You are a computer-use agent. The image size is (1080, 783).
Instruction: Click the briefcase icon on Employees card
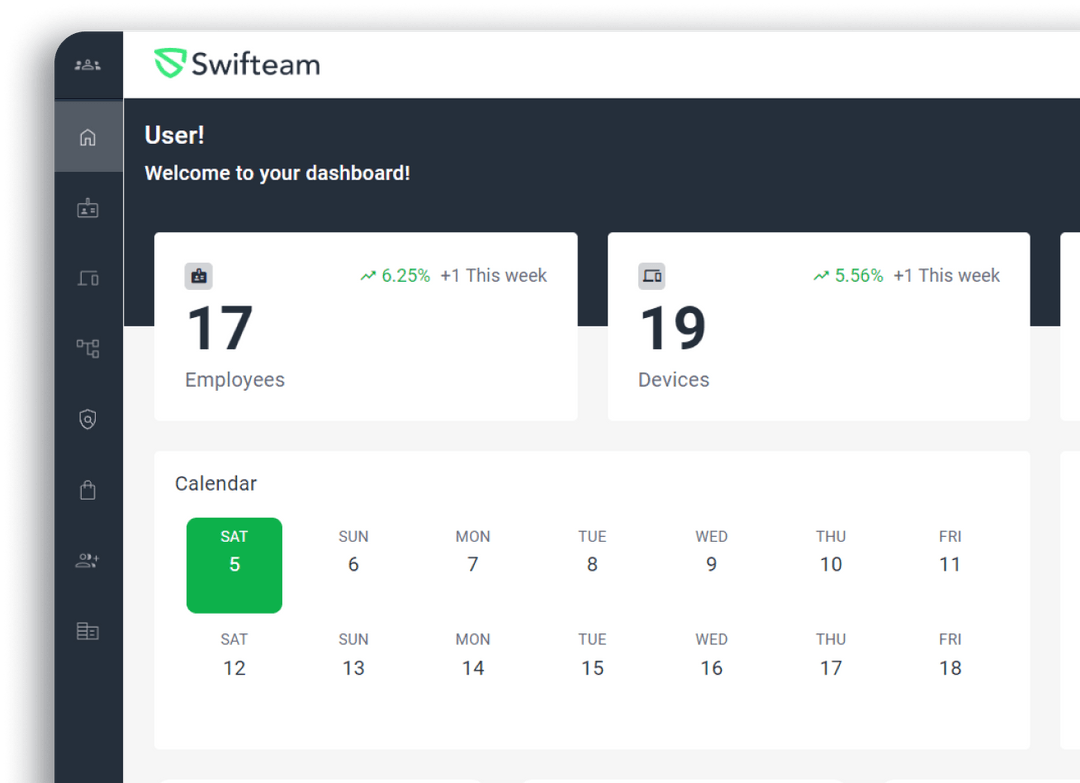(198, 275)
